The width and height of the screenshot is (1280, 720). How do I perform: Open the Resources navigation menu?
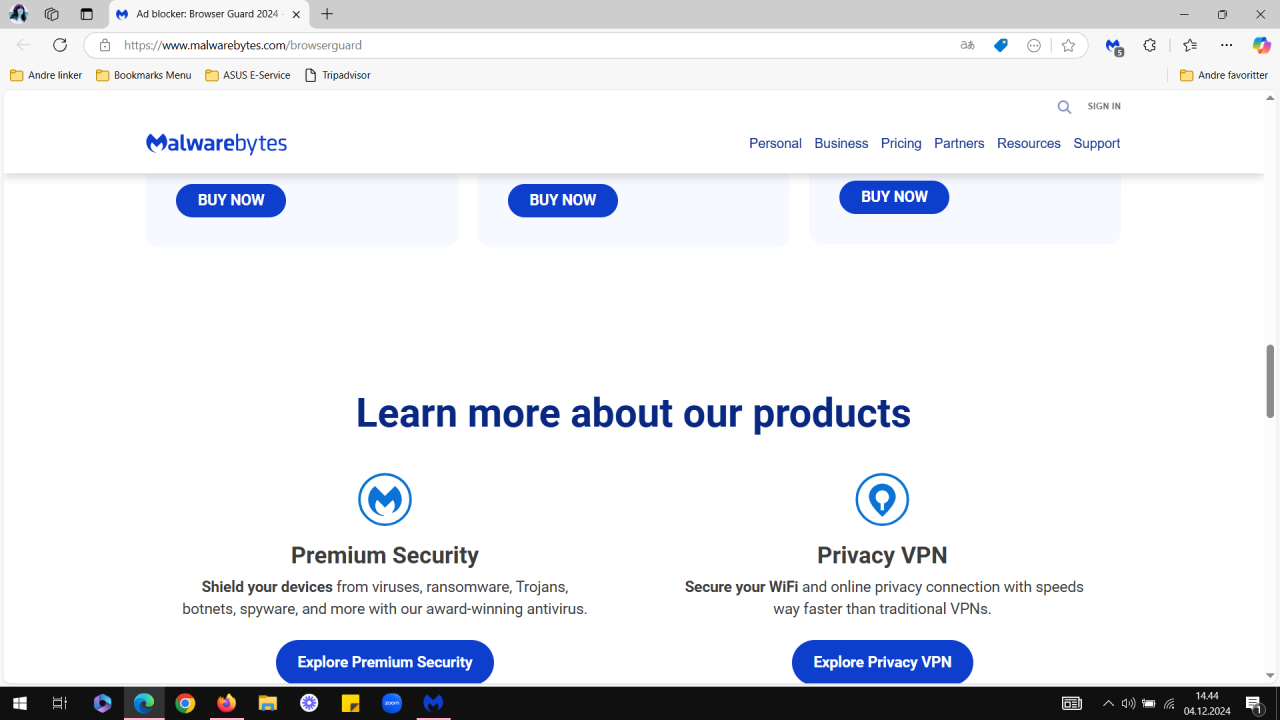point(1028,143)
